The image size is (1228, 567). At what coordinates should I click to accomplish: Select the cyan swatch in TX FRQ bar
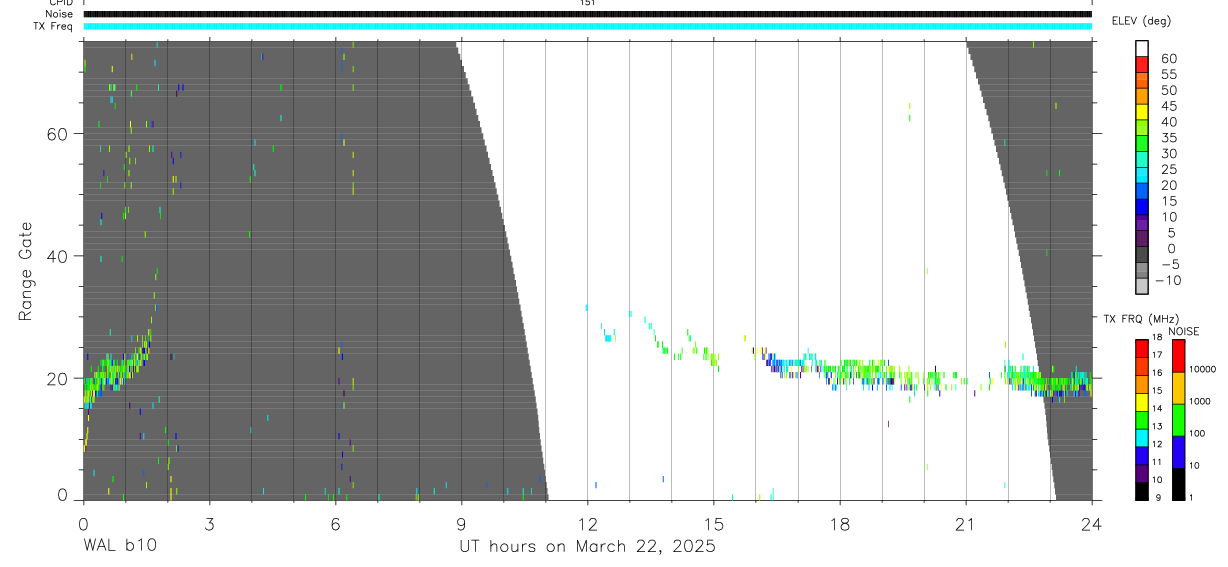[1141, 437]
